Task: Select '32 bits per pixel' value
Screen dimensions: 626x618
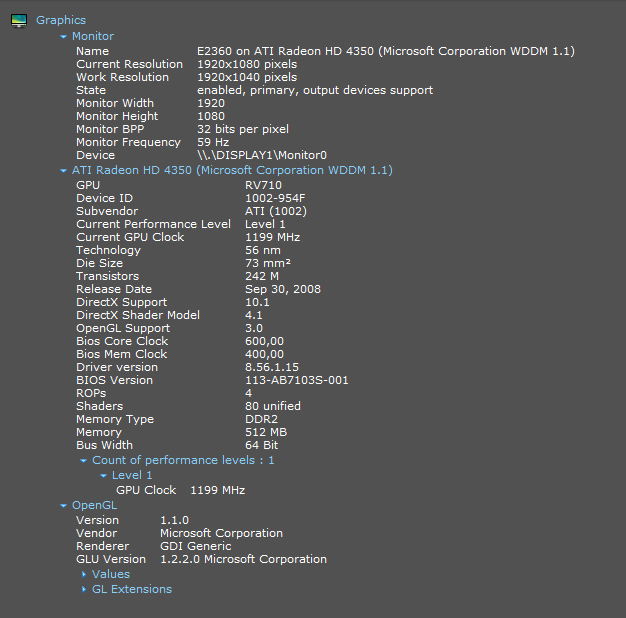Action: (x=243, y=129)
